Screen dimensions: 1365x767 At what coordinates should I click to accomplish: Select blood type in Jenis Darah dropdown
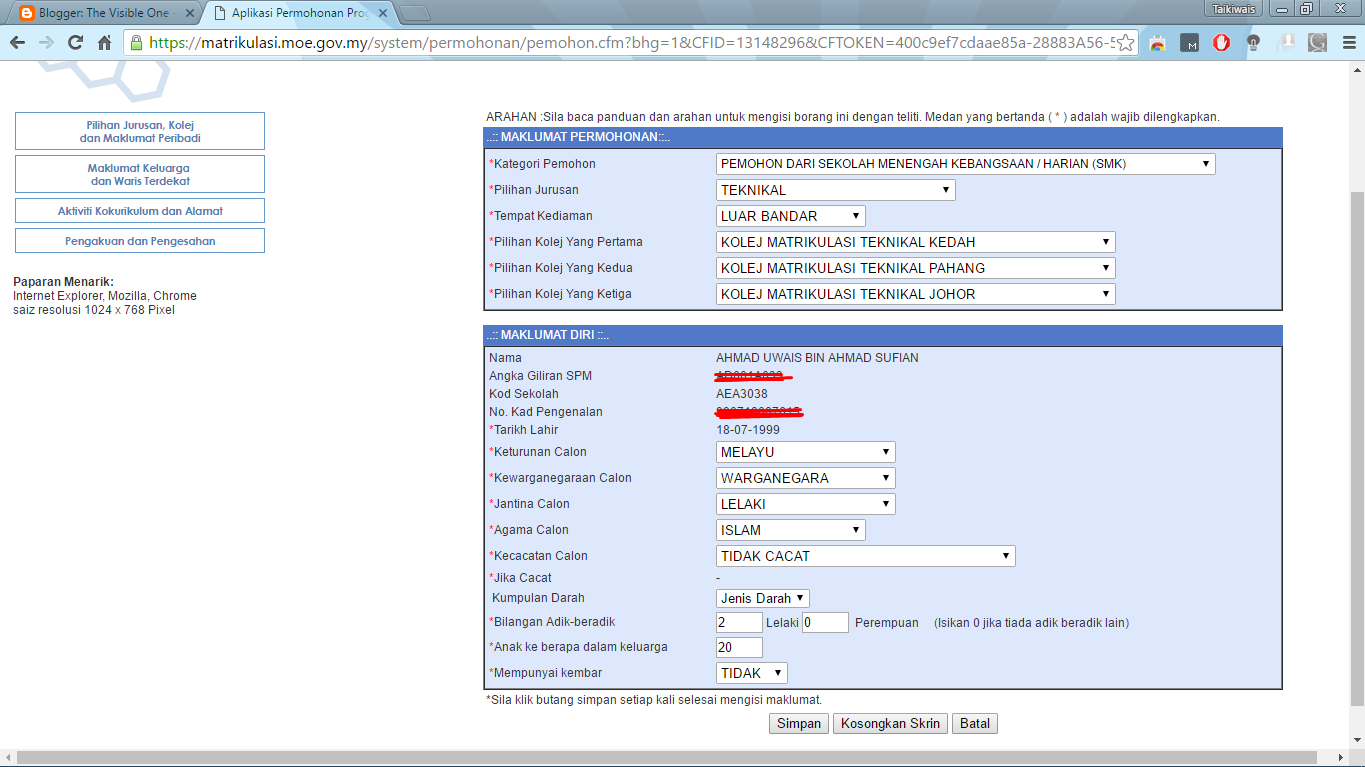763,598
